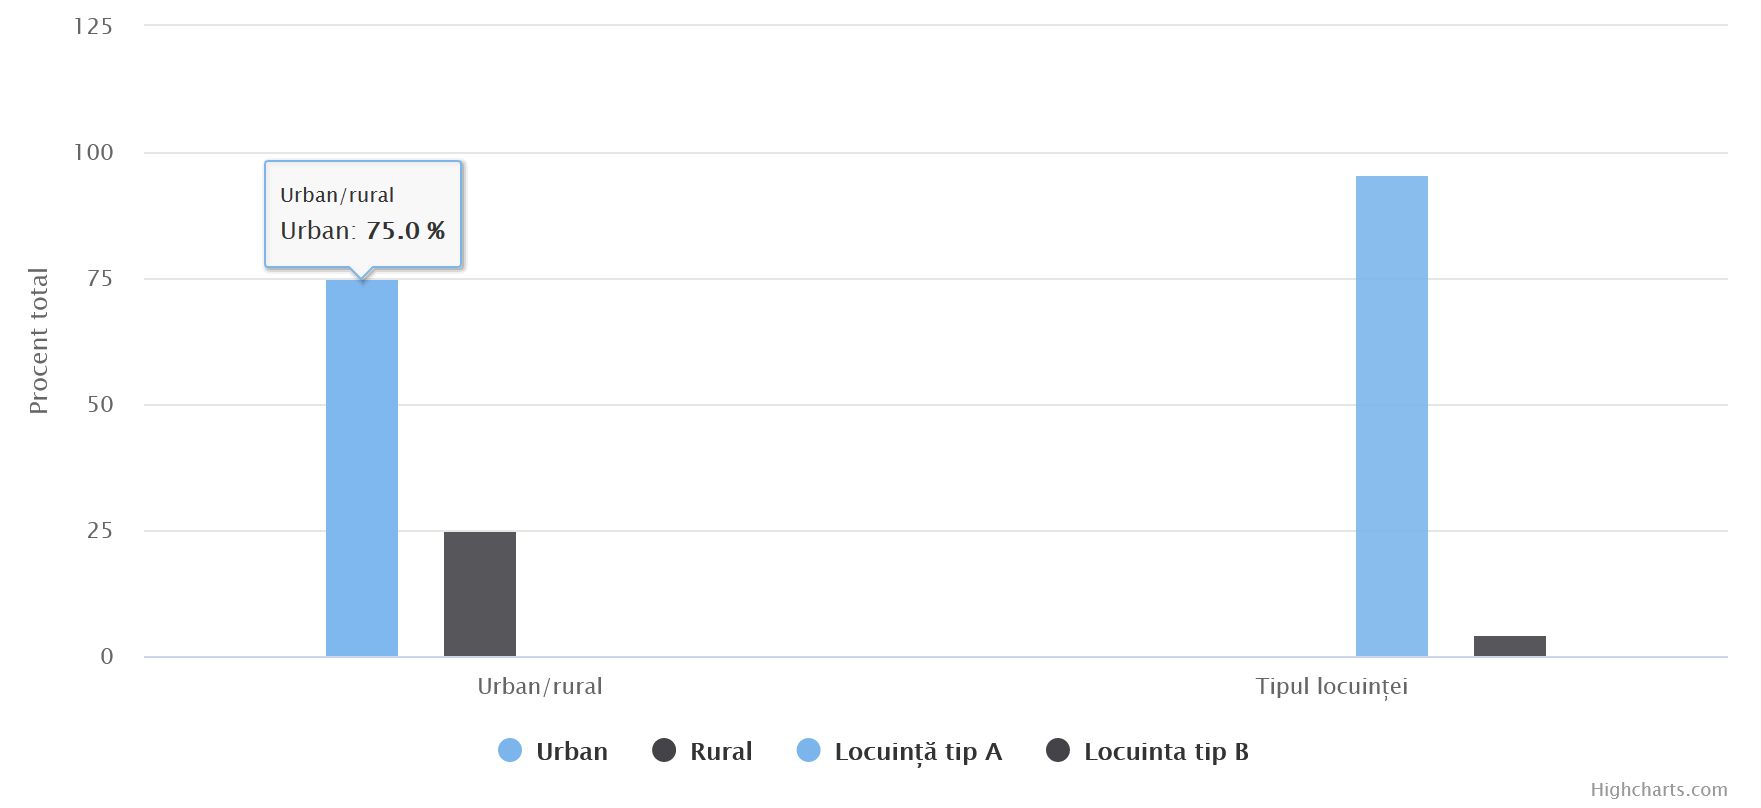Viewport: 1761px width, 808px height.
Task: Select the blue Urban bar
Action: click(362, 470)
